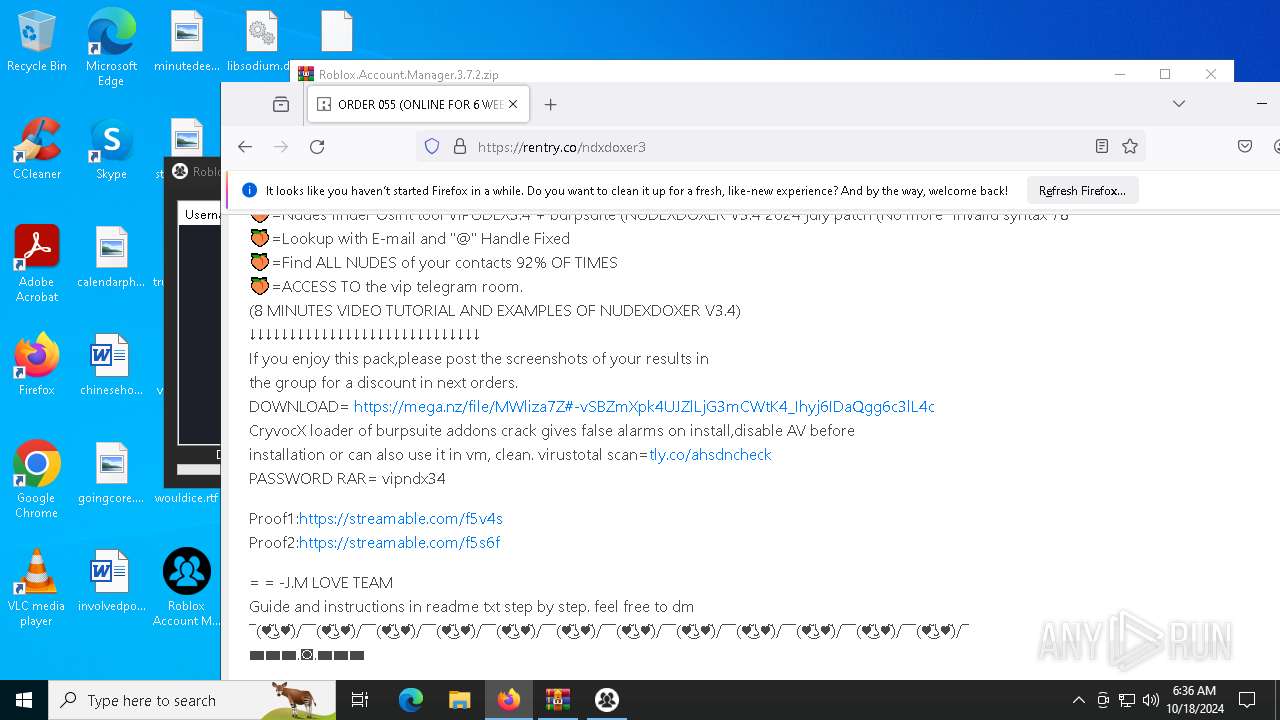Click Refresh Firefox button
Screen dimensions: 1280x720
point(1082,191)
